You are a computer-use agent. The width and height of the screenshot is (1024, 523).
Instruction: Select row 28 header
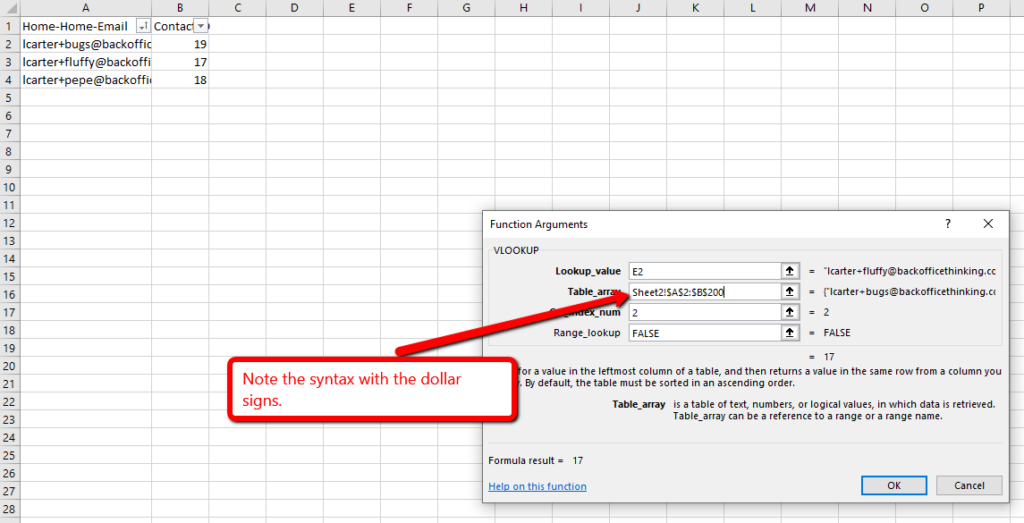[10, 509]
